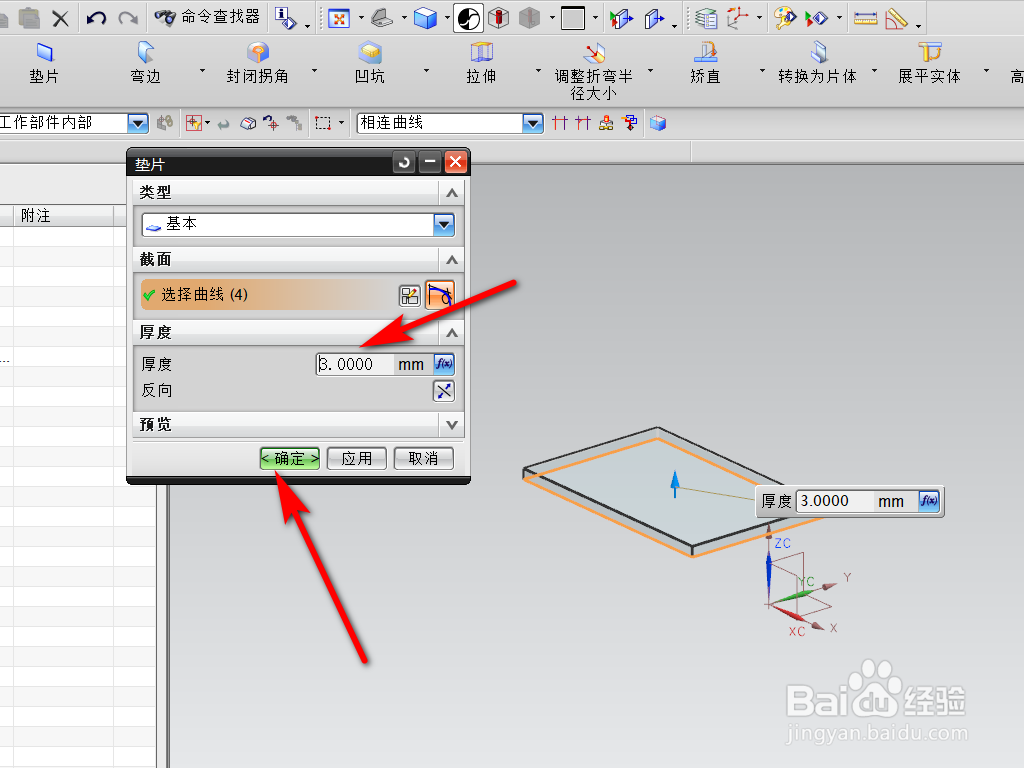Click the 取消 button
1024x768 pixels.
click(423, 458)
